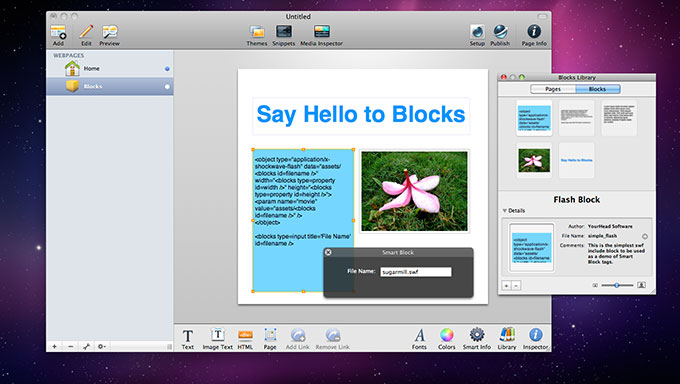
Task: Click the Remove Link icon
Action: [333, 335]
